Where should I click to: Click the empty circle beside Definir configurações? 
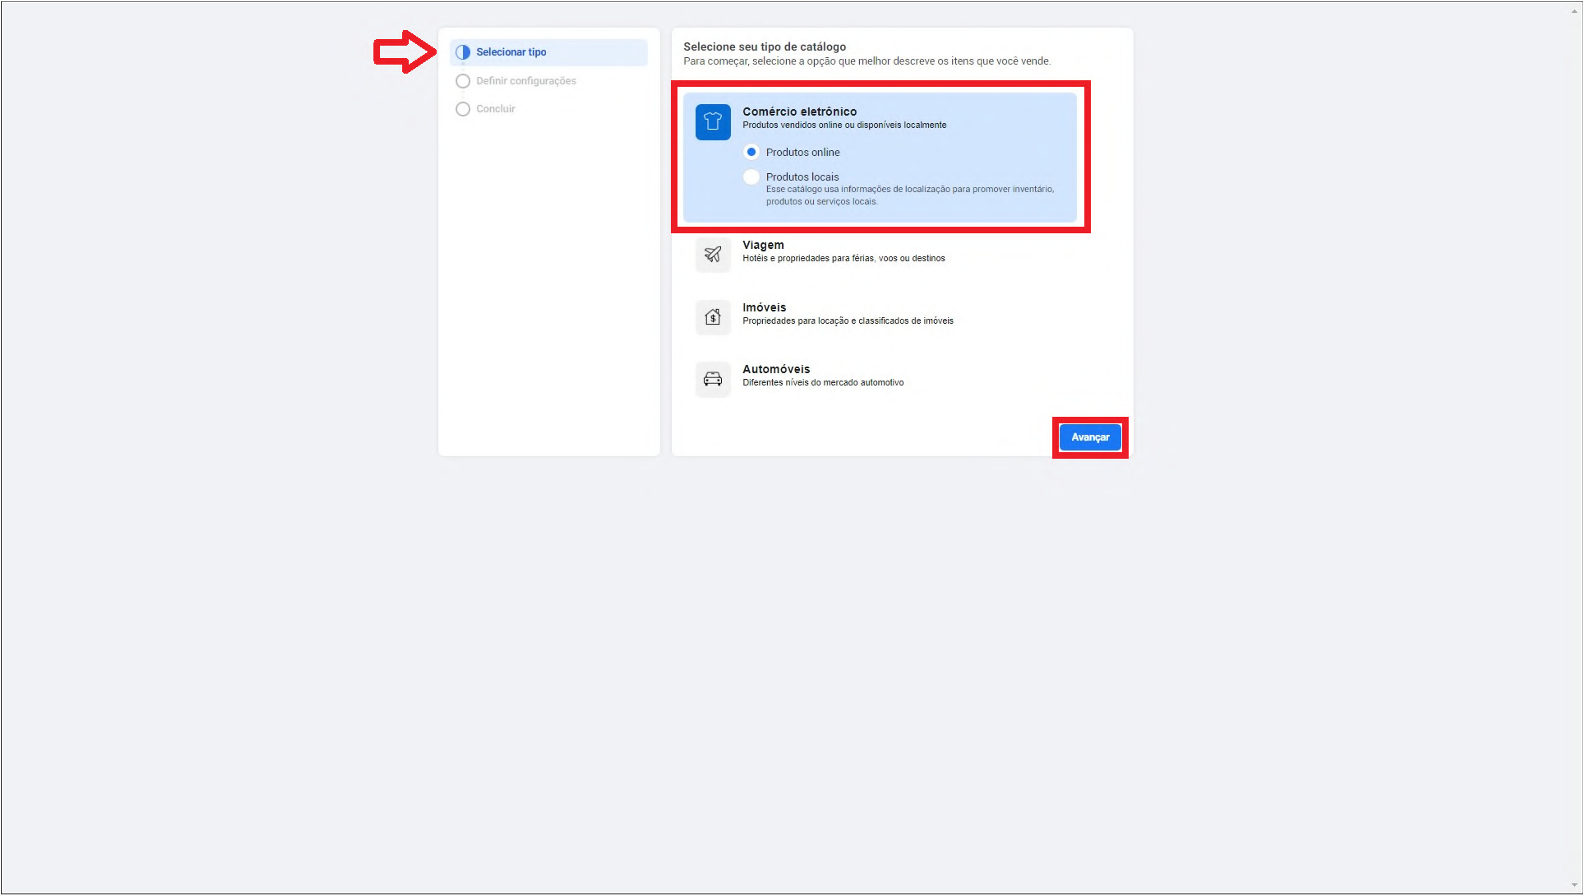click(463, 81)
